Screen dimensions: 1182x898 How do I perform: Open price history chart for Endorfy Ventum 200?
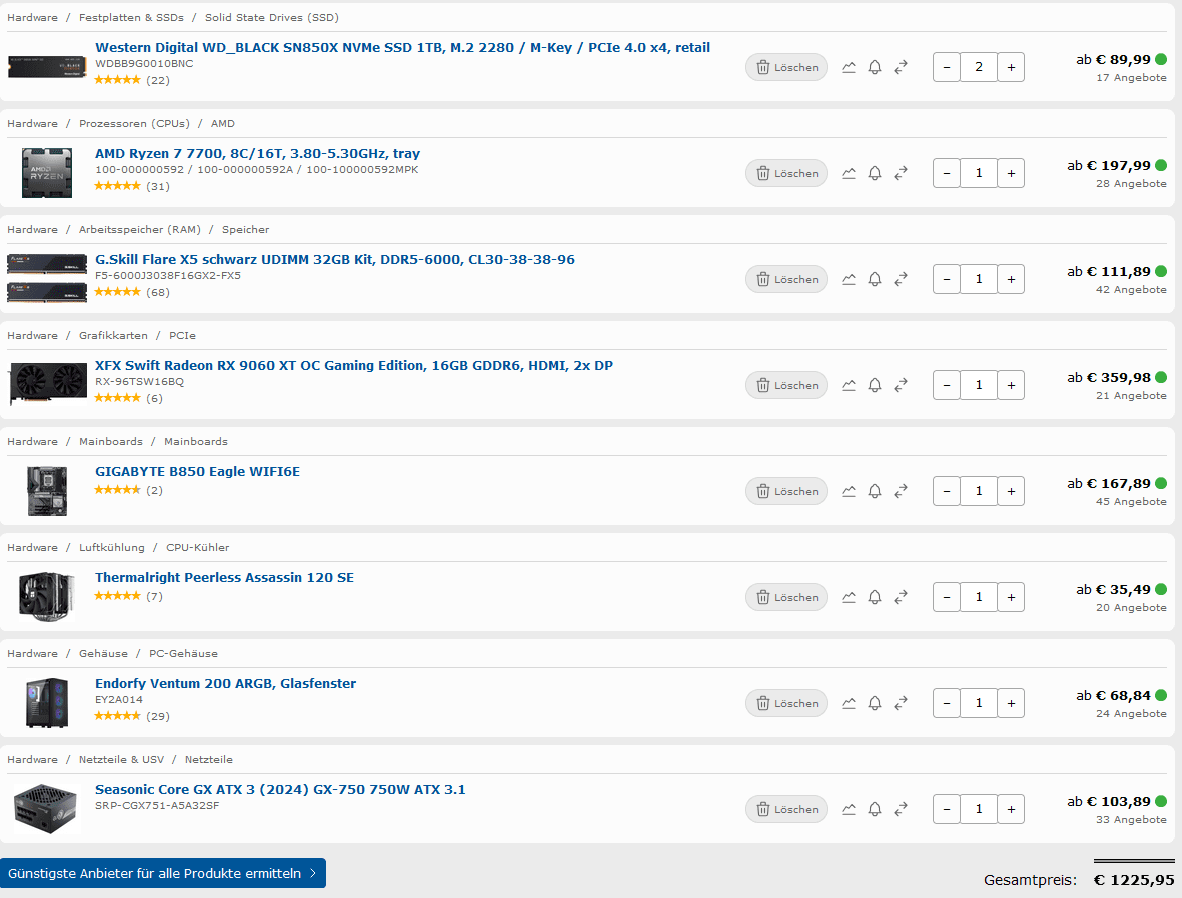[x=849, y=703]
